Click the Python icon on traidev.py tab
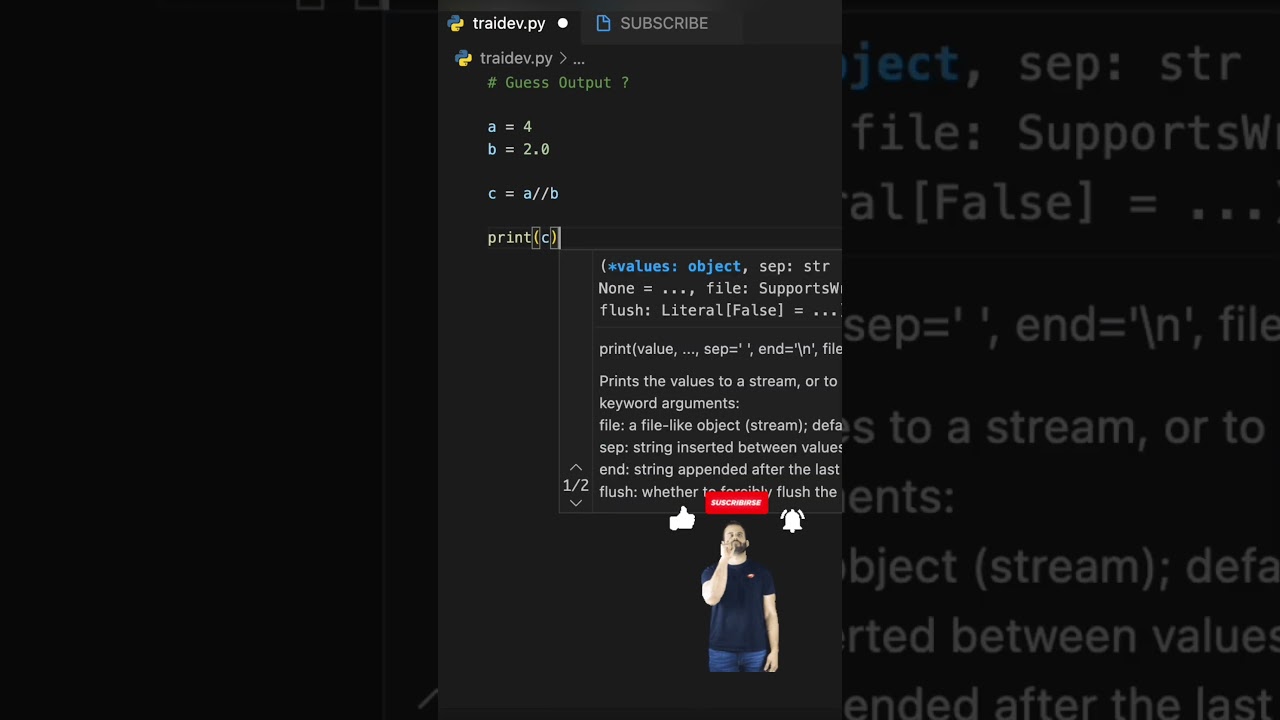The width and height of the screenshot is (1280, 720). [x=456, y=23]
